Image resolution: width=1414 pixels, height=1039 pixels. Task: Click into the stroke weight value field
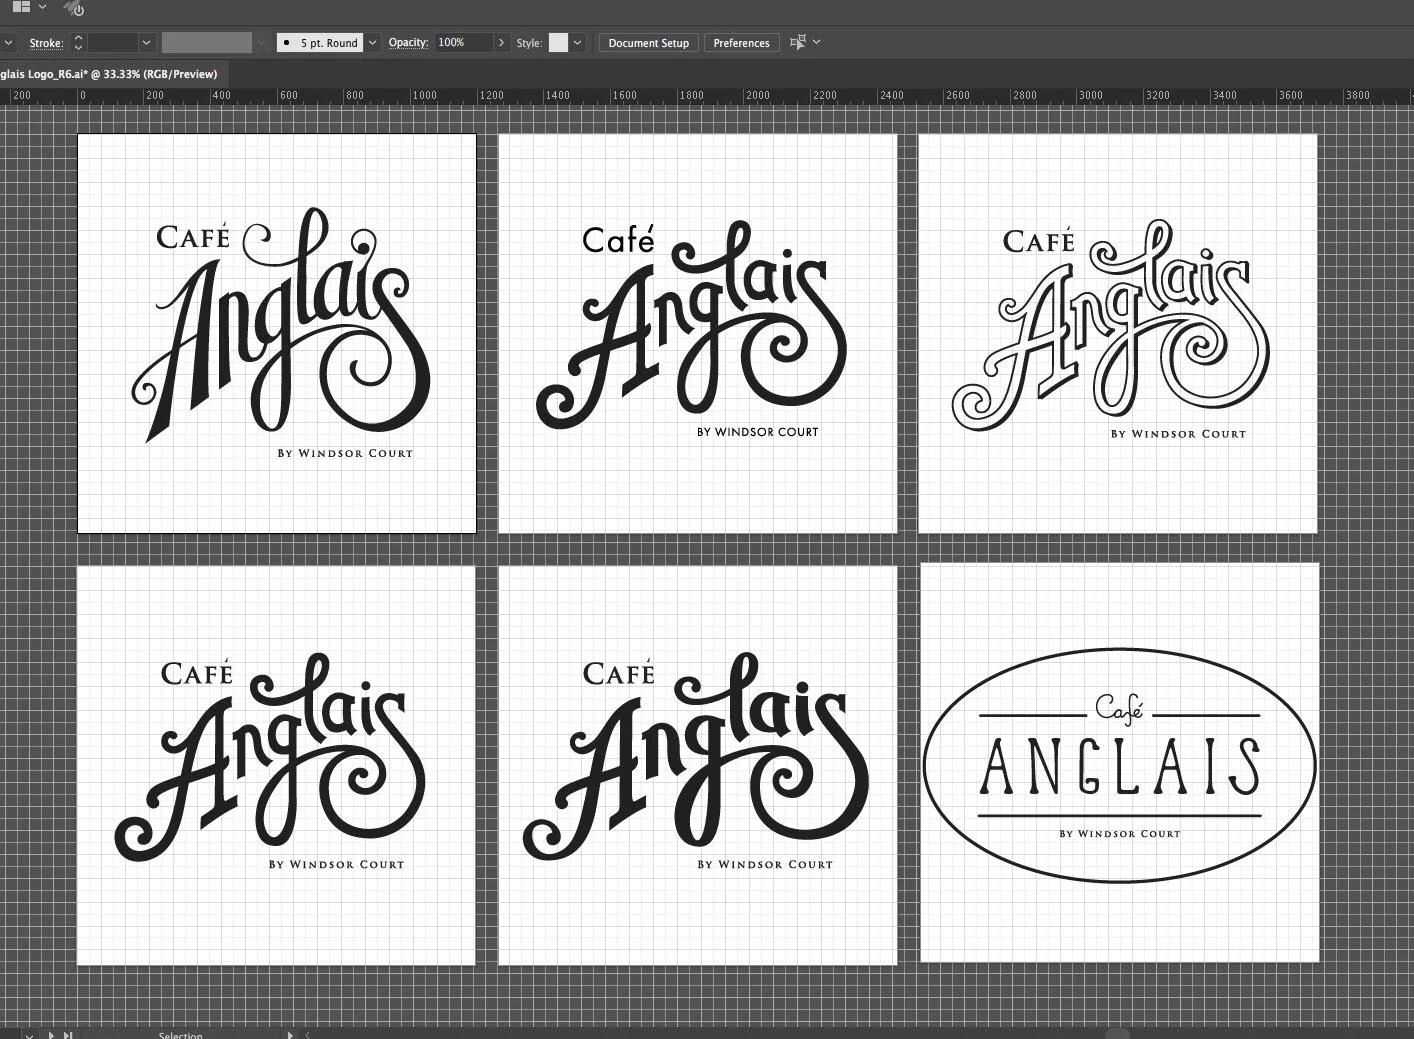112,43
